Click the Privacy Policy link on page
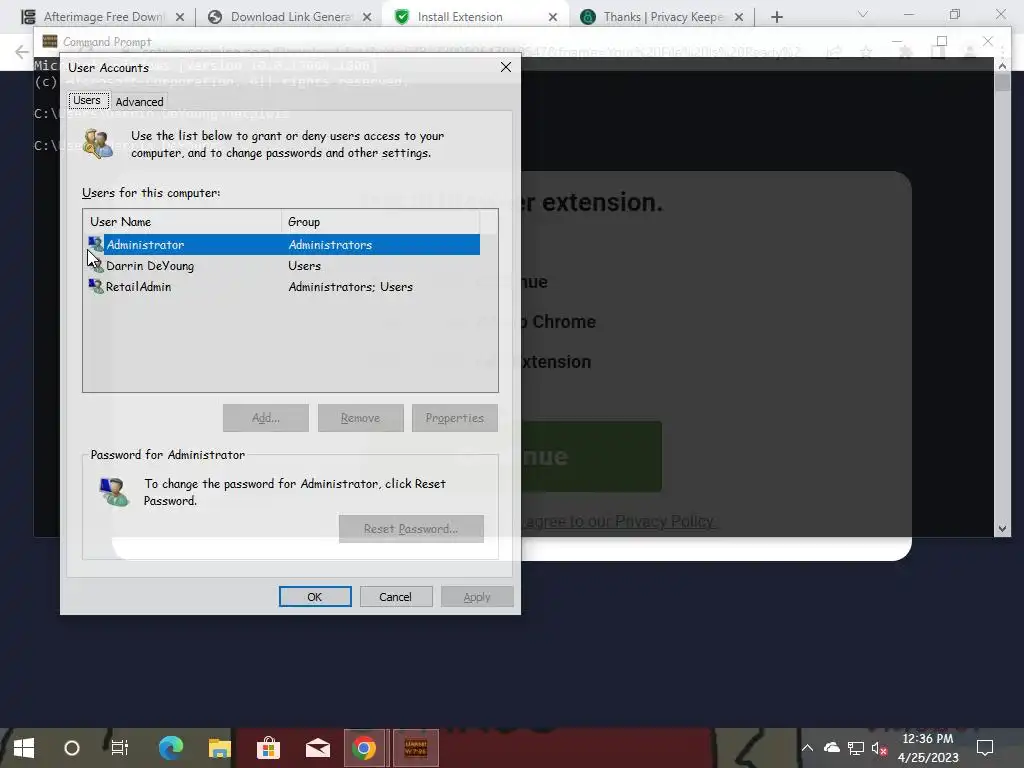The width and height of the screenshot is (1024, 768). pyautogui.click(x=665, y=521)
